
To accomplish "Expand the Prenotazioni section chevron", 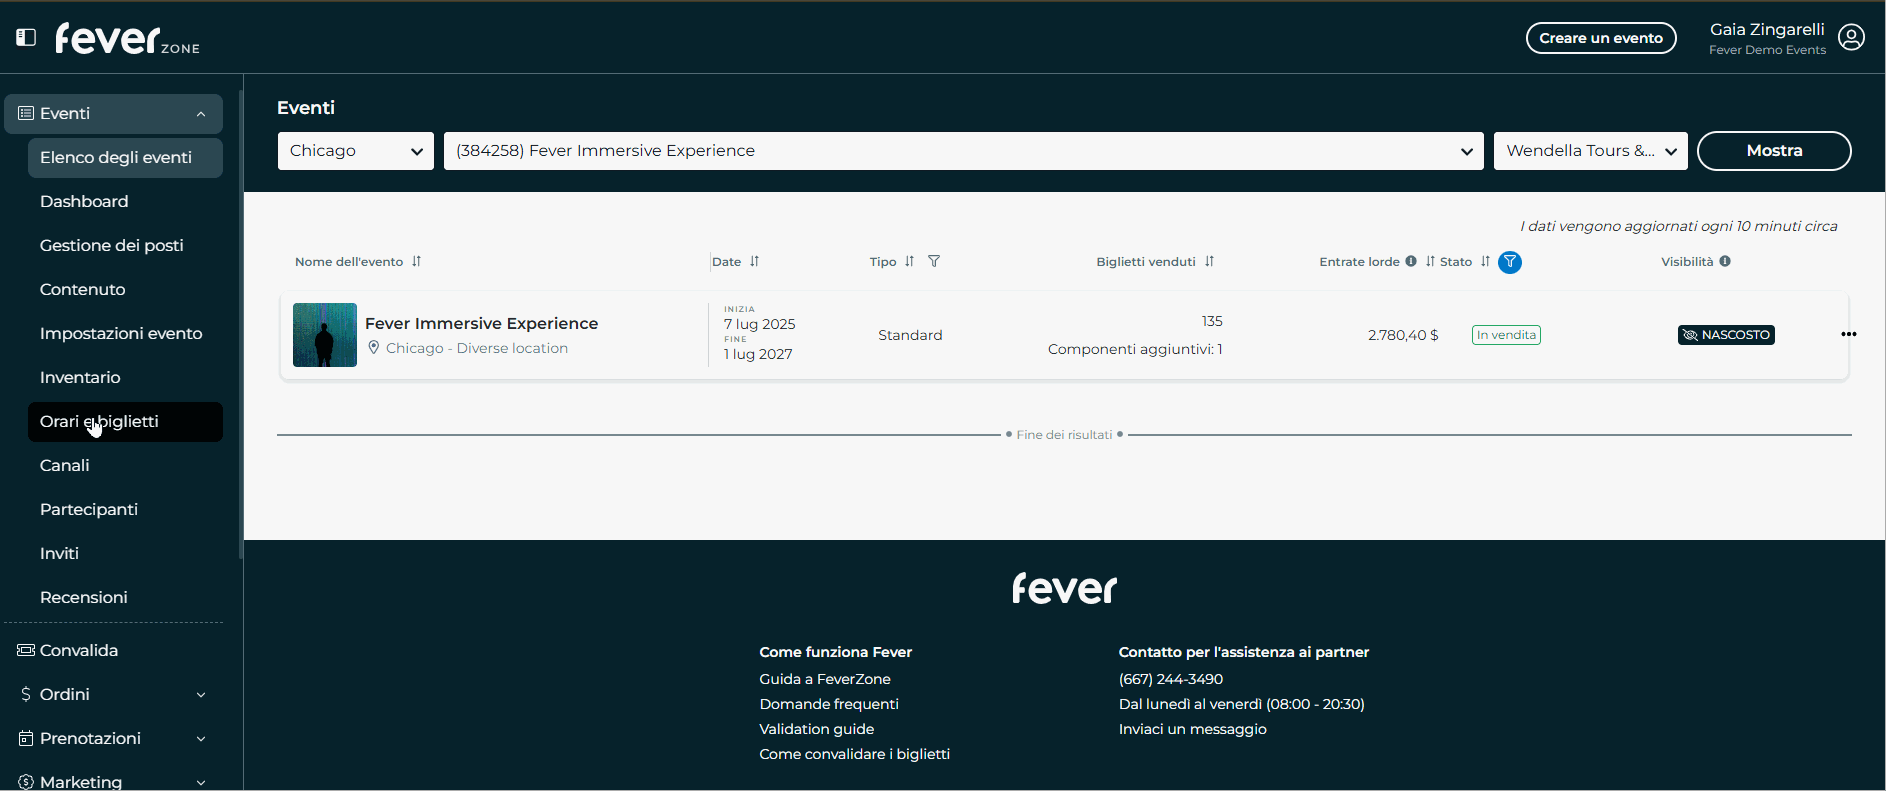I will (x=201, y=739).
